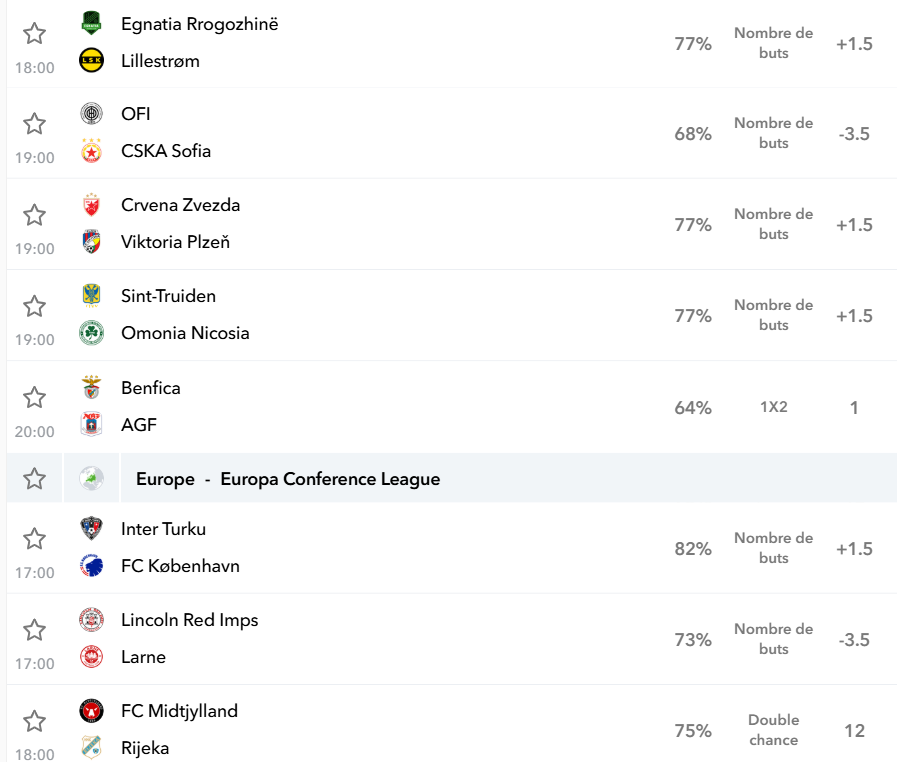Click the FC København club logo

click(x=92, y=566)
